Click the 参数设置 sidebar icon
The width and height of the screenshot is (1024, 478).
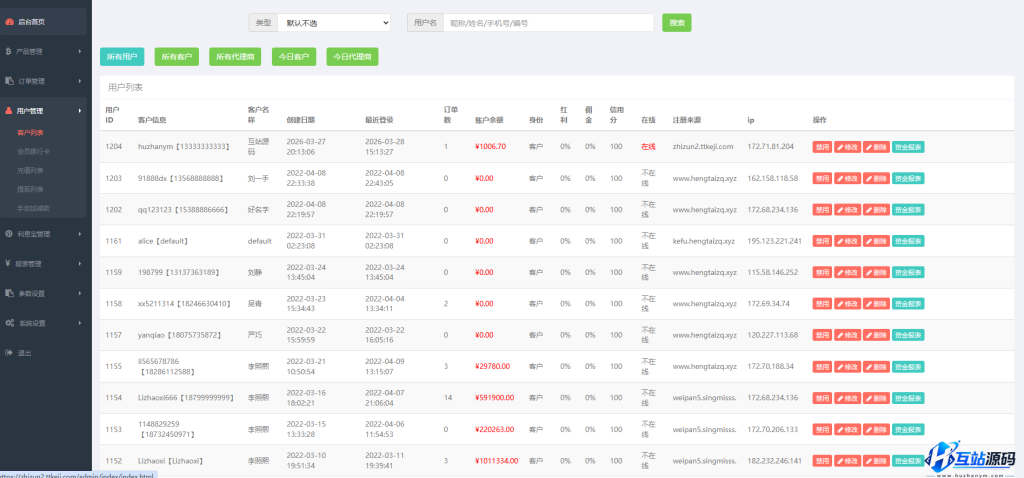9,293
